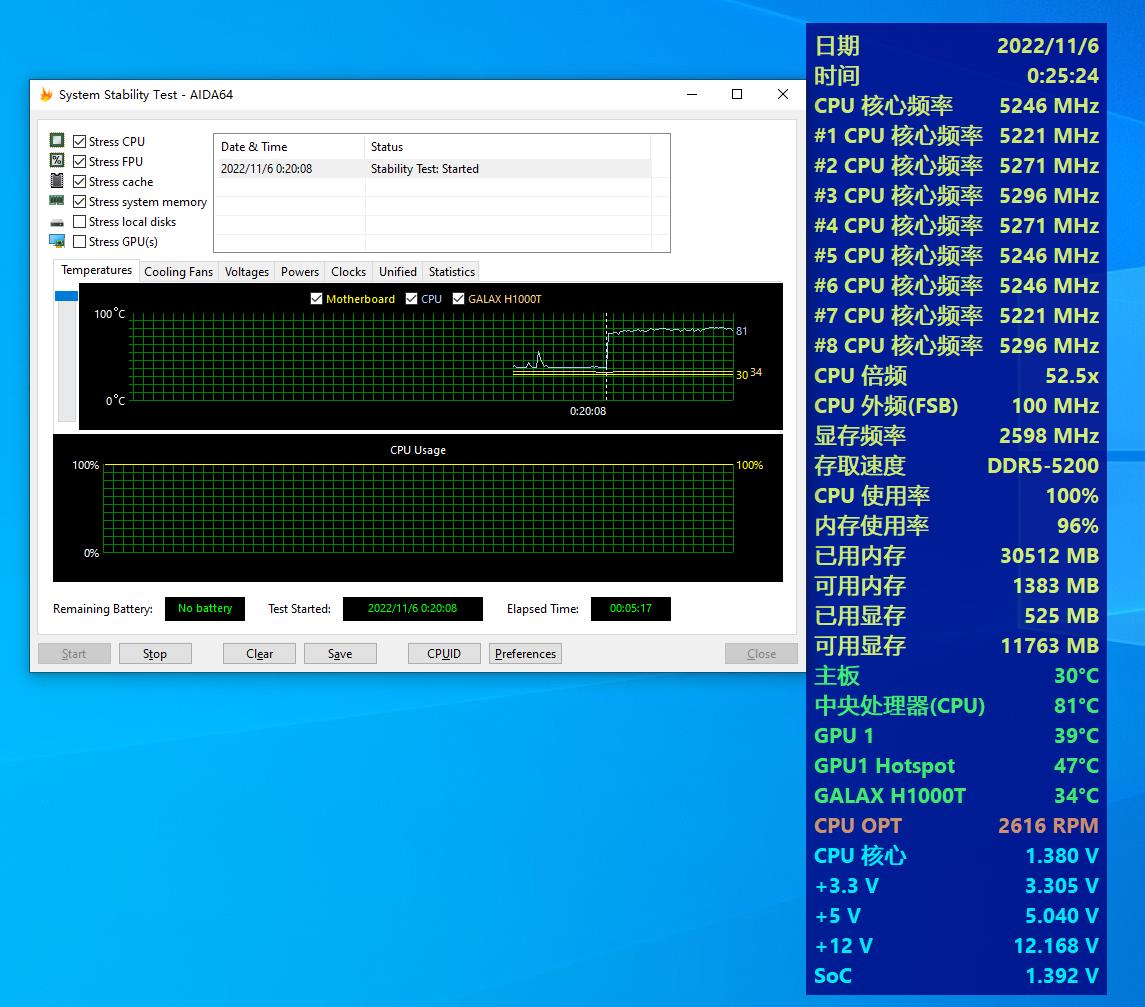1145x1007 pixels.
Task: Switch to the Cooling Fans tab
Action: pos(178,272)
